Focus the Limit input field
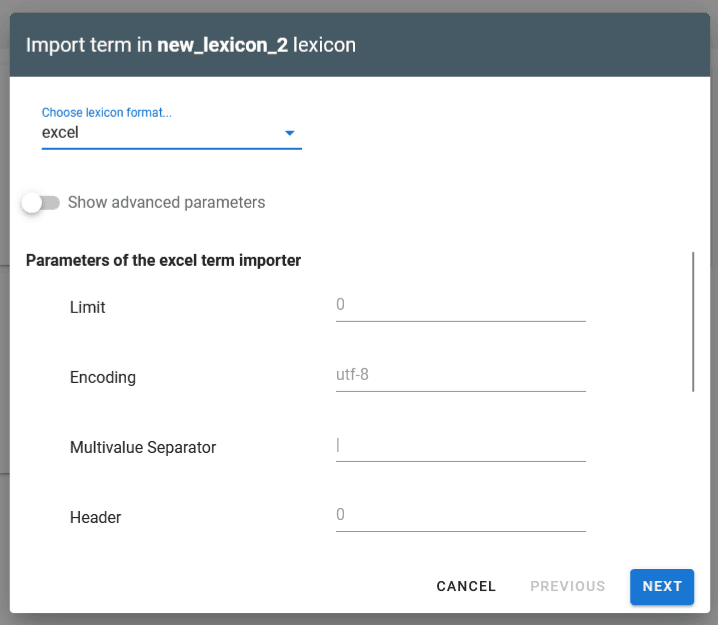This screenshot has height=625, width=718. click(460, 305)
